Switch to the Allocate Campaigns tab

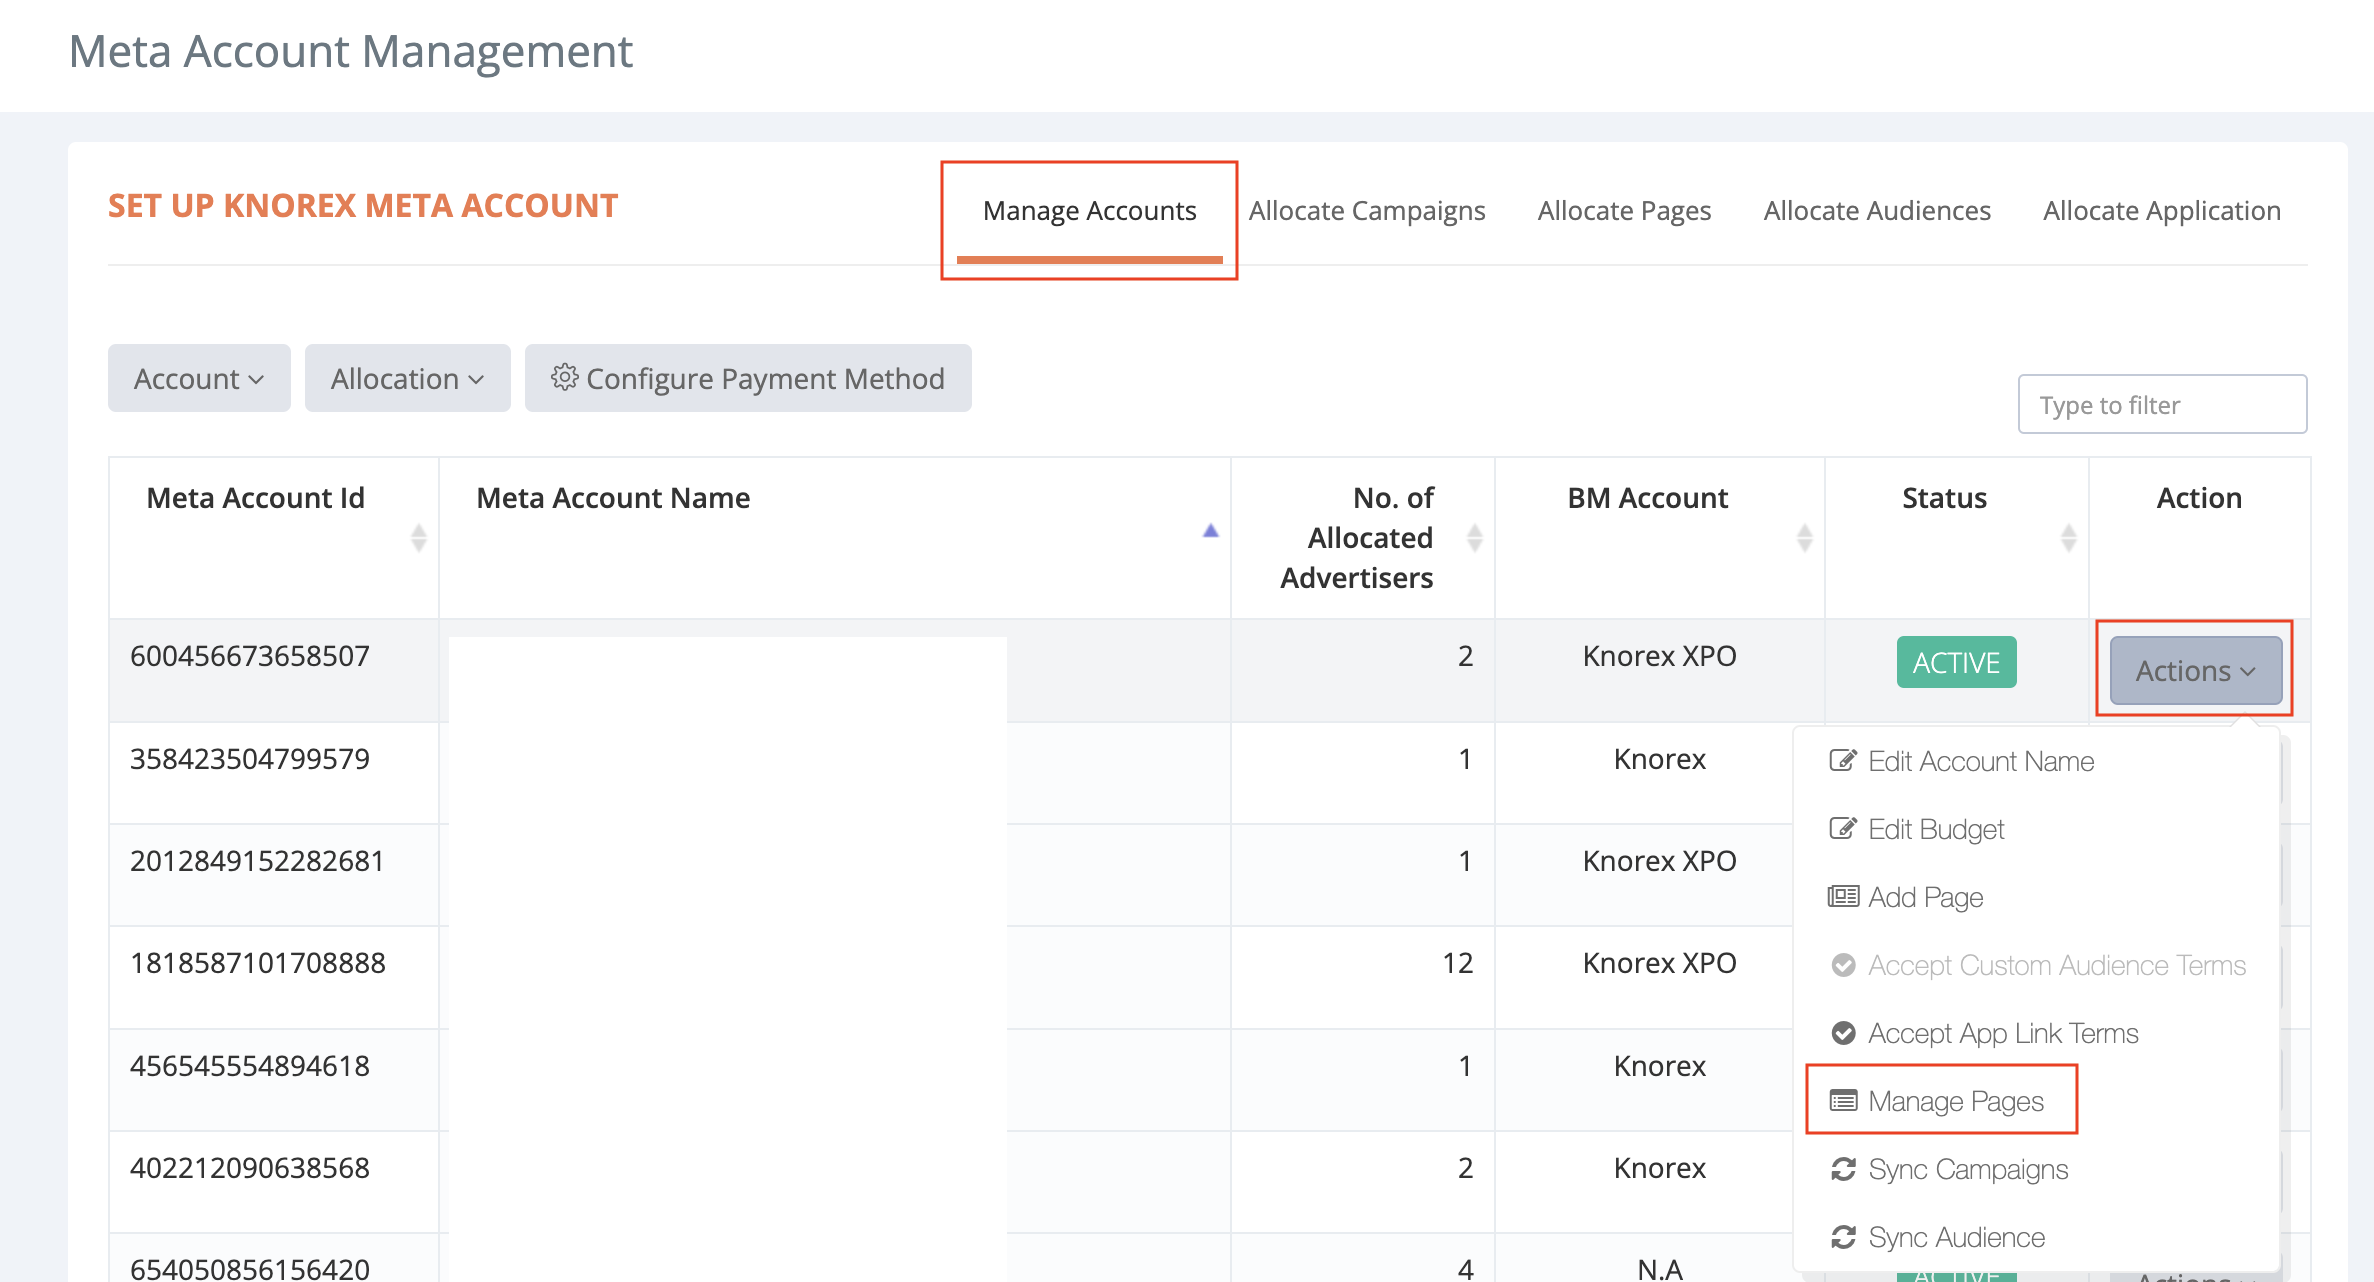tap(1366, 210)
